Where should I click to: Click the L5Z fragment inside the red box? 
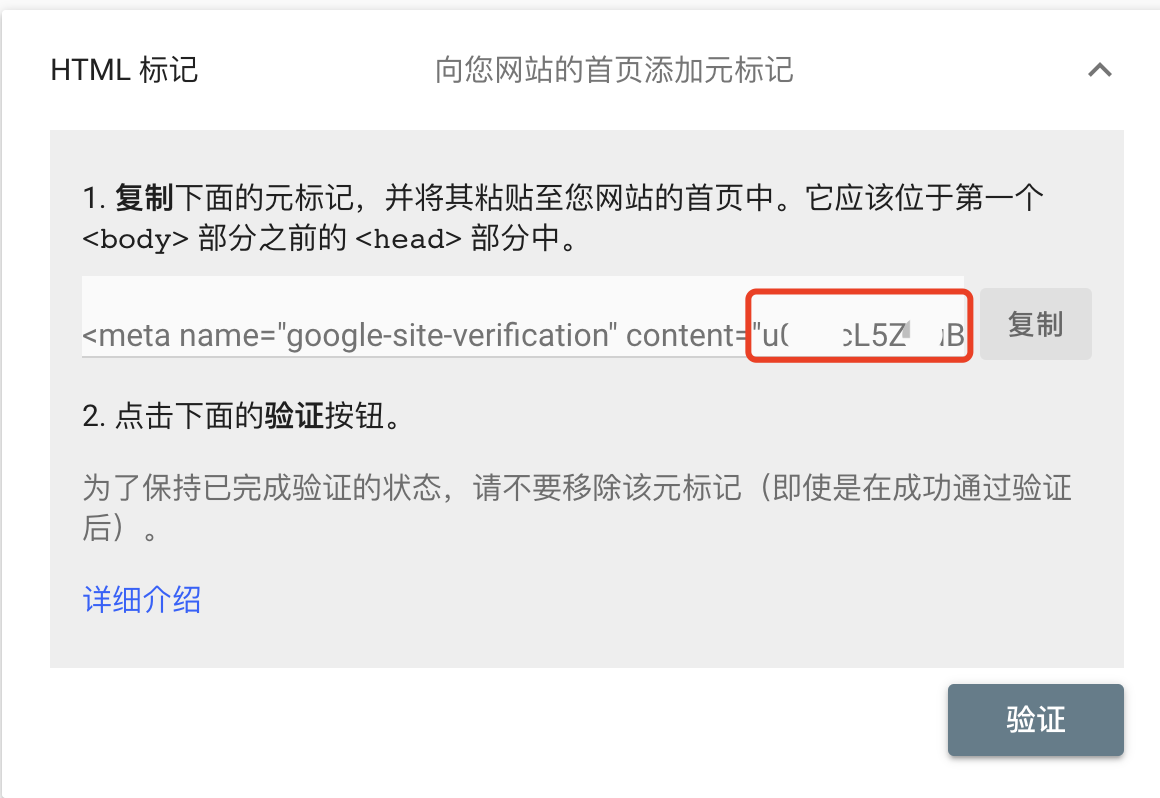pos(879,336)
